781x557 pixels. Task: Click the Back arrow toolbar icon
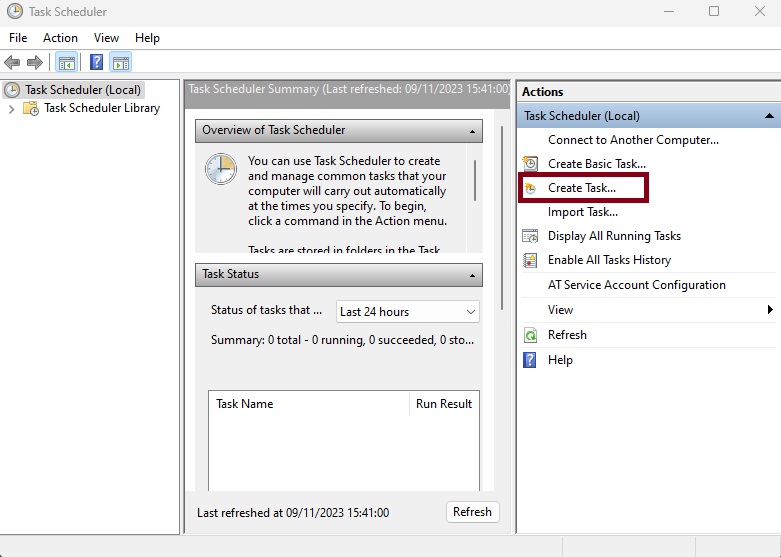click(12, 63)
